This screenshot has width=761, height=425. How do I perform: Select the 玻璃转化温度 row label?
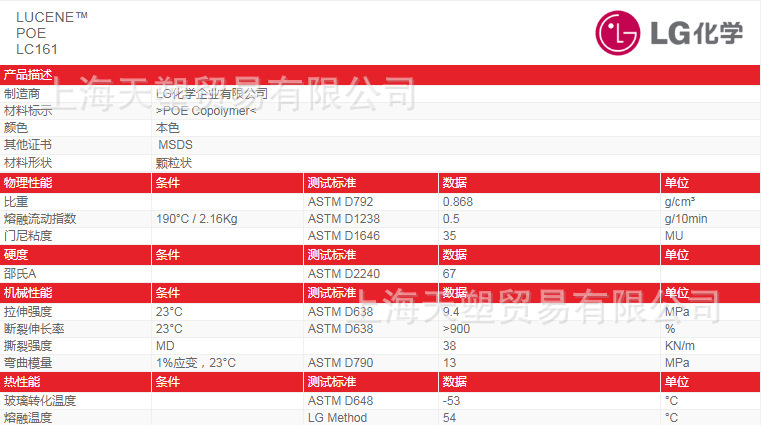point(40,401)
